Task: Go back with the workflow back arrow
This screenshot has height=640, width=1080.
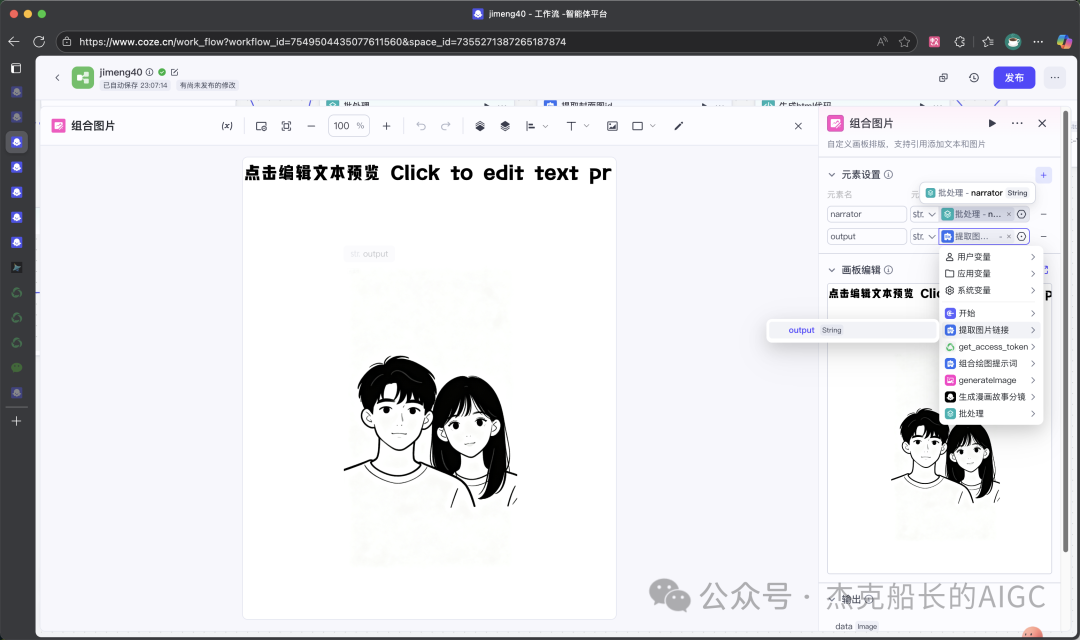Action: (57, 78)
